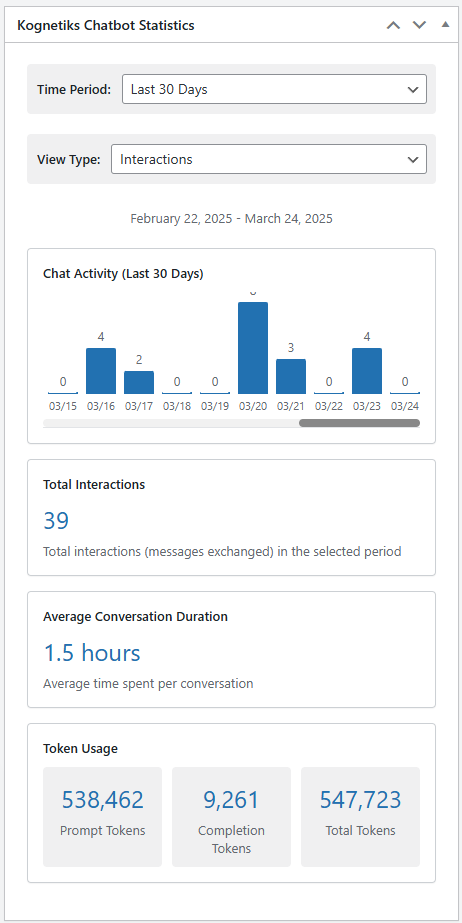This screenshot has width=462, height=923.
Task: Click the empty chart scrollbar track
Action: (x=171, y=423)
